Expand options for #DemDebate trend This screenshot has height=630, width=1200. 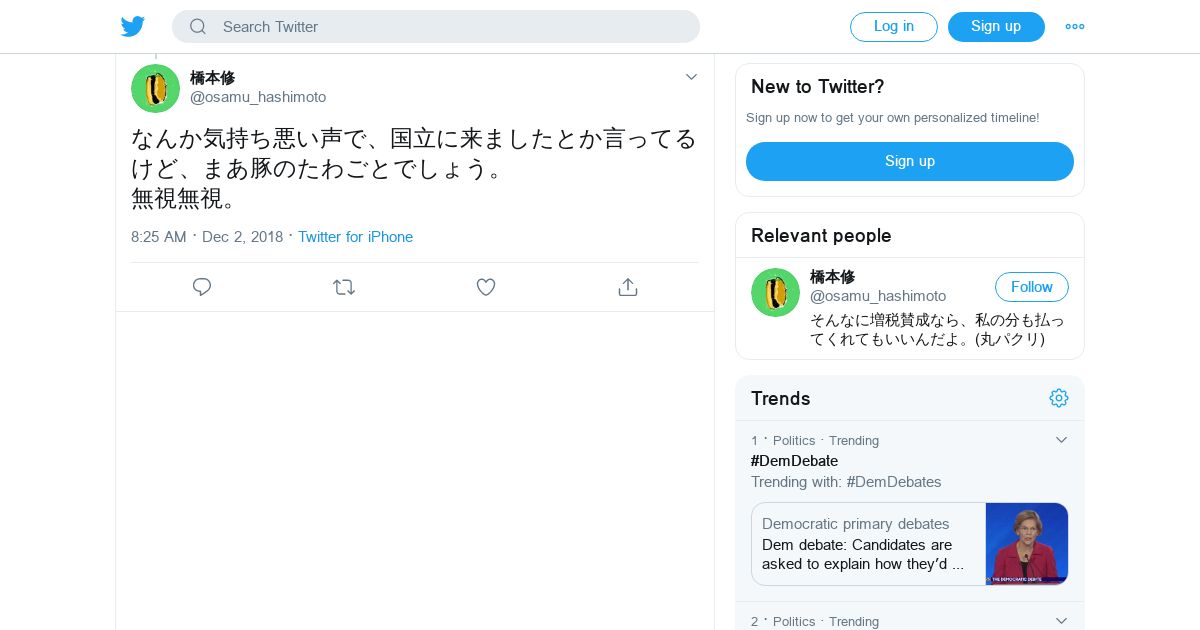tap(1062, 440)
